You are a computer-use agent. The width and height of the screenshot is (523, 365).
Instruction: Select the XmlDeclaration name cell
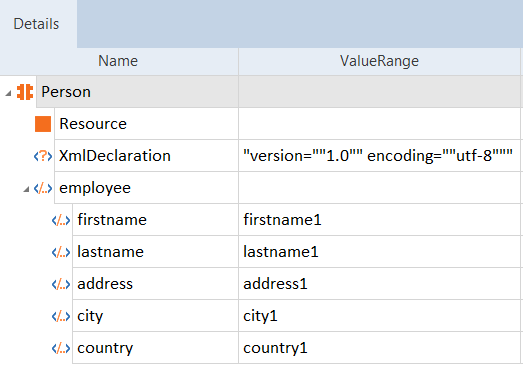pyautogui.click(x=146, y=156)
